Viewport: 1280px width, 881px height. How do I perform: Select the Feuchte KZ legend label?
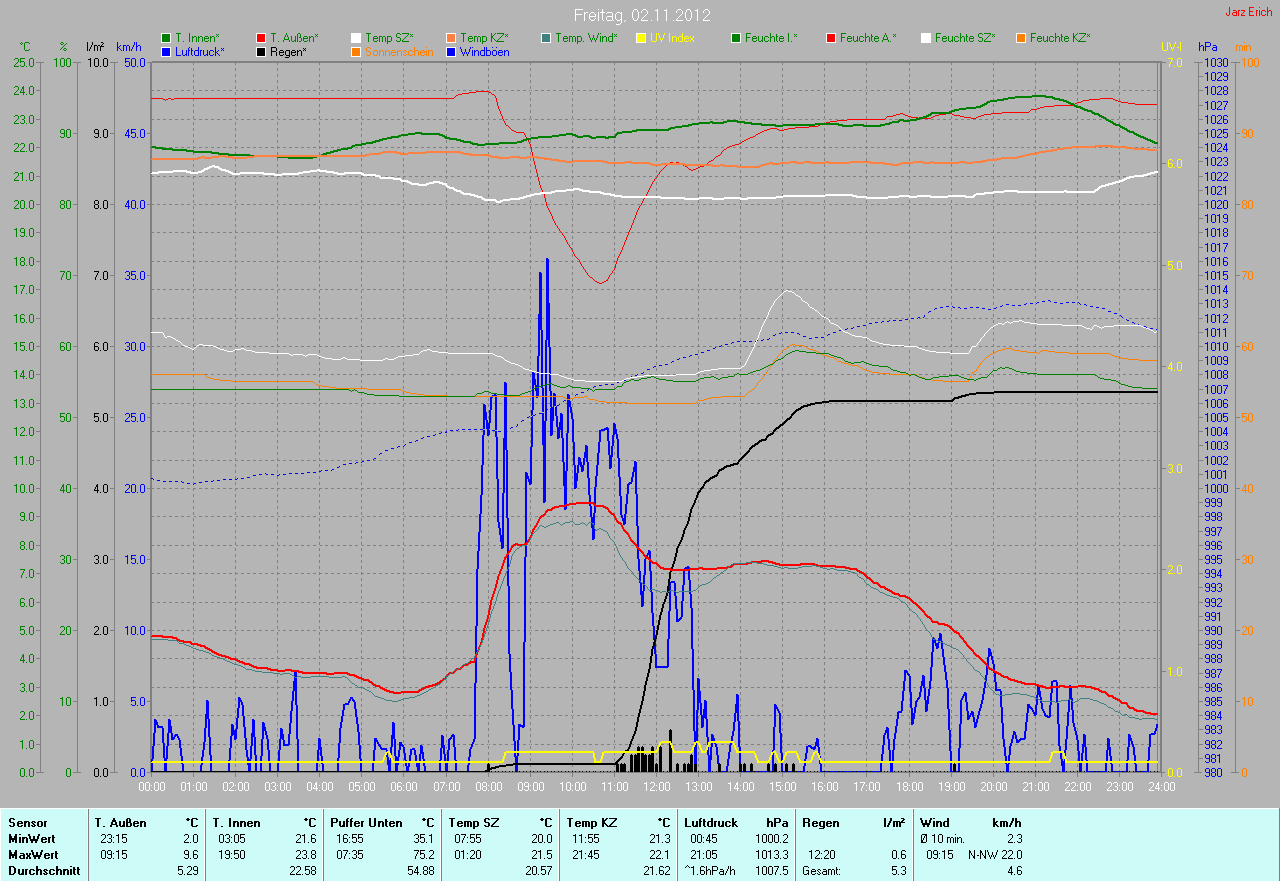click(1059, 38)
